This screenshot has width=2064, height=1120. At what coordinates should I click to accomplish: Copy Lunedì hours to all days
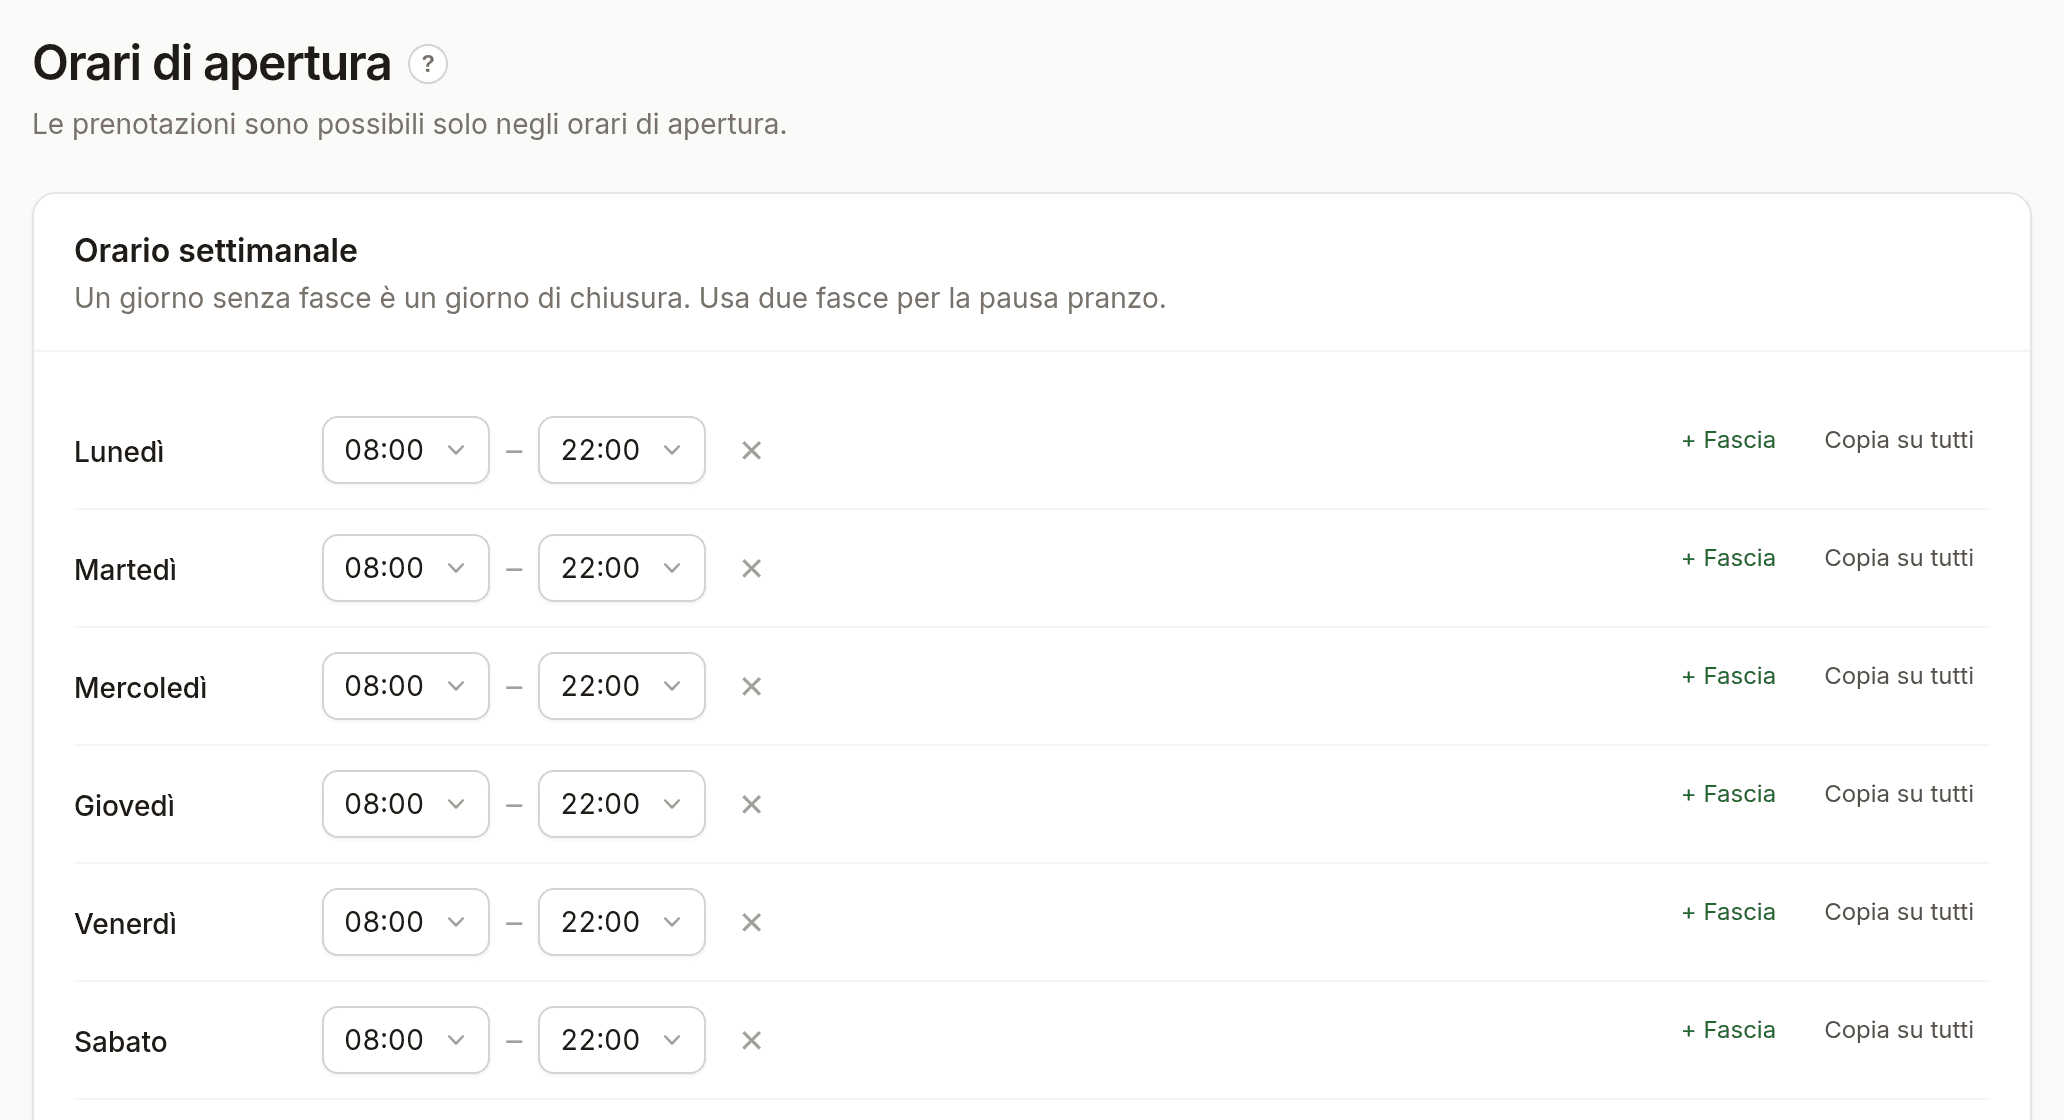click(1899, 440)
